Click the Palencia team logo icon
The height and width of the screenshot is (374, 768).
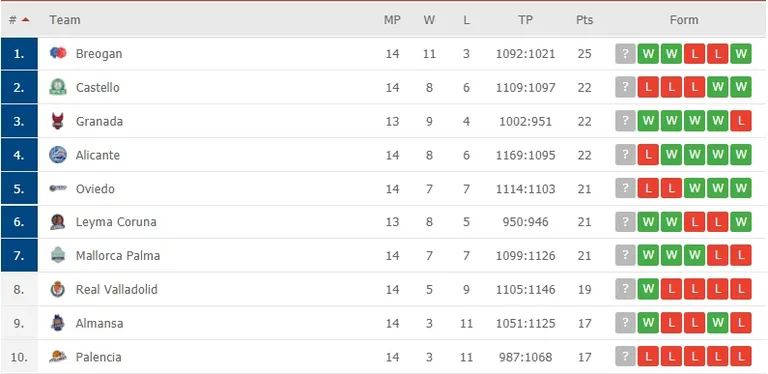[58, 357]
